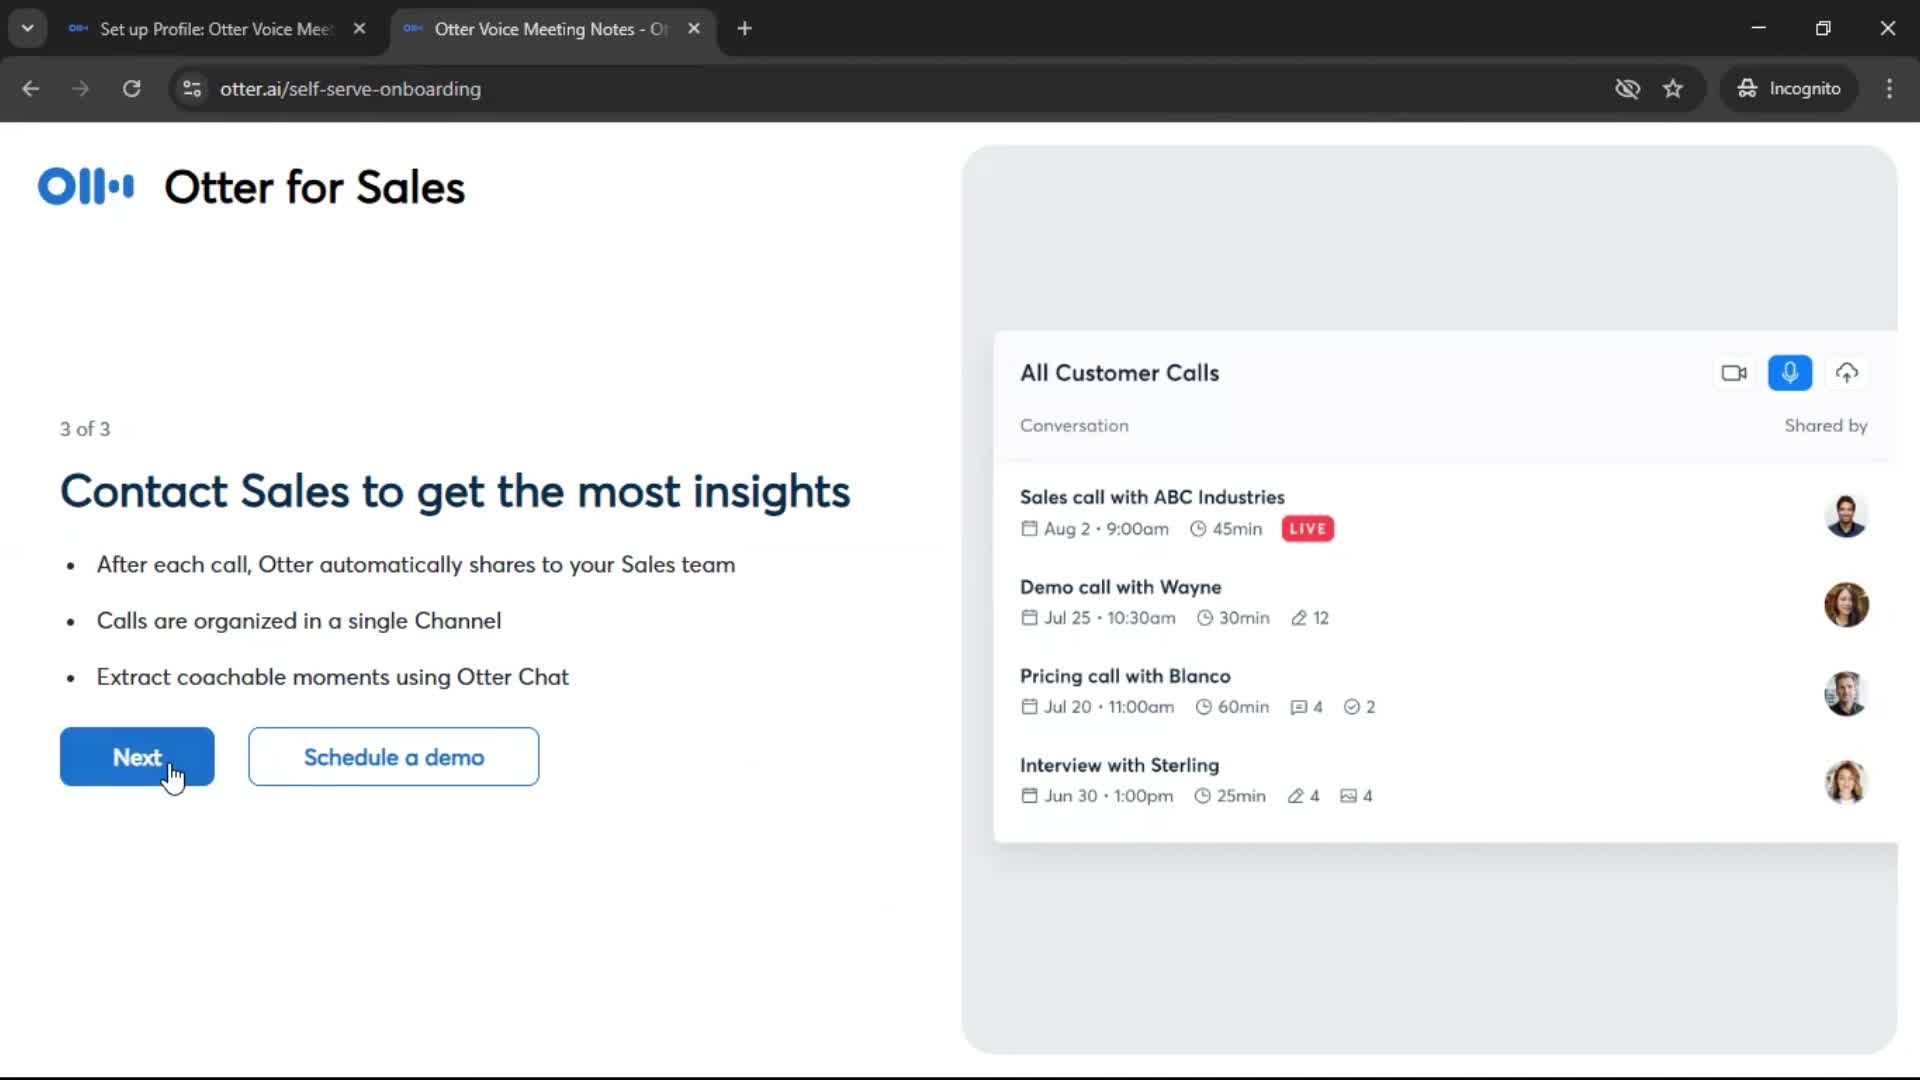This screenshot has height=1080, width=1920.
Task: Click the Contact Sales to get the most insights heading
Action: [455, 492]
